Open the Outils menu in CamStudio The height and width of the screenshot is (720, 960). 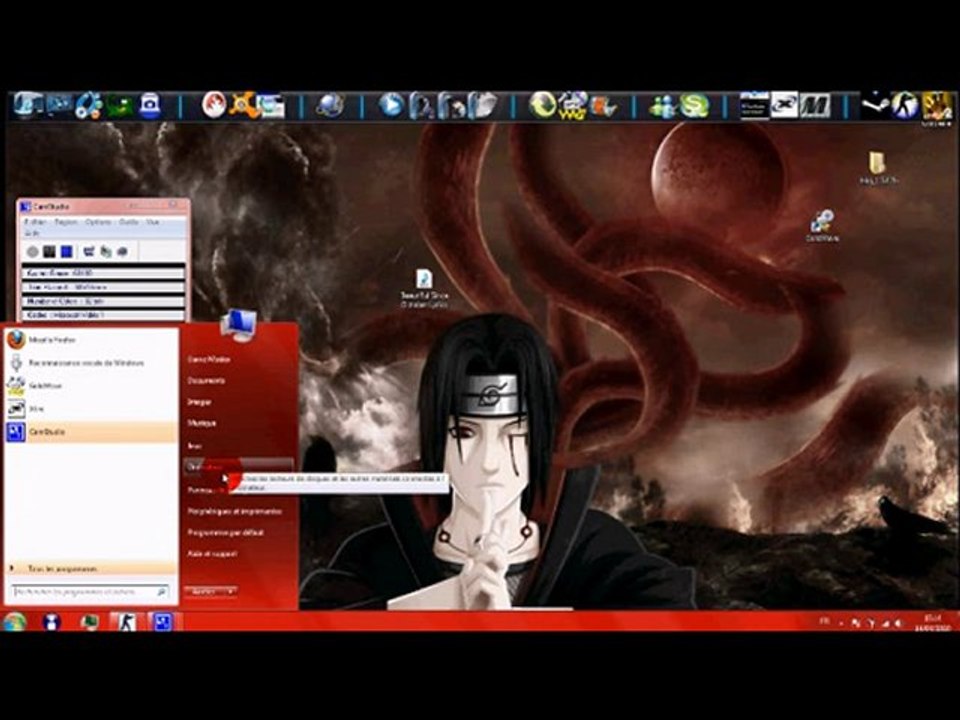click(x=129, y=222)
